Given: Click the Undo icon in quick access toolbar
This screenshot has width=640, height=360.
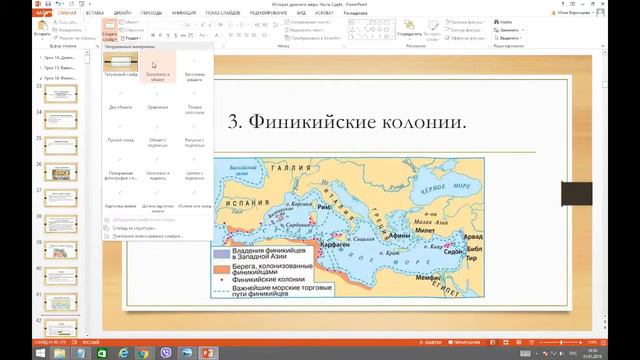Looking at the screenshot, I should [59, 4].
